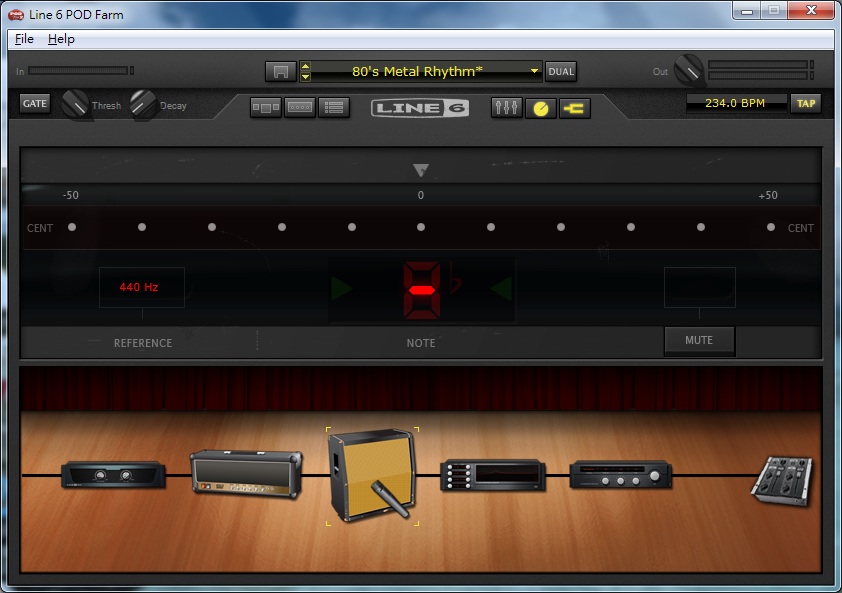Image resolution: width=842 pixels, height=593 pixels.
Task: Open the panel view icon with four dots
Action: 300,107
